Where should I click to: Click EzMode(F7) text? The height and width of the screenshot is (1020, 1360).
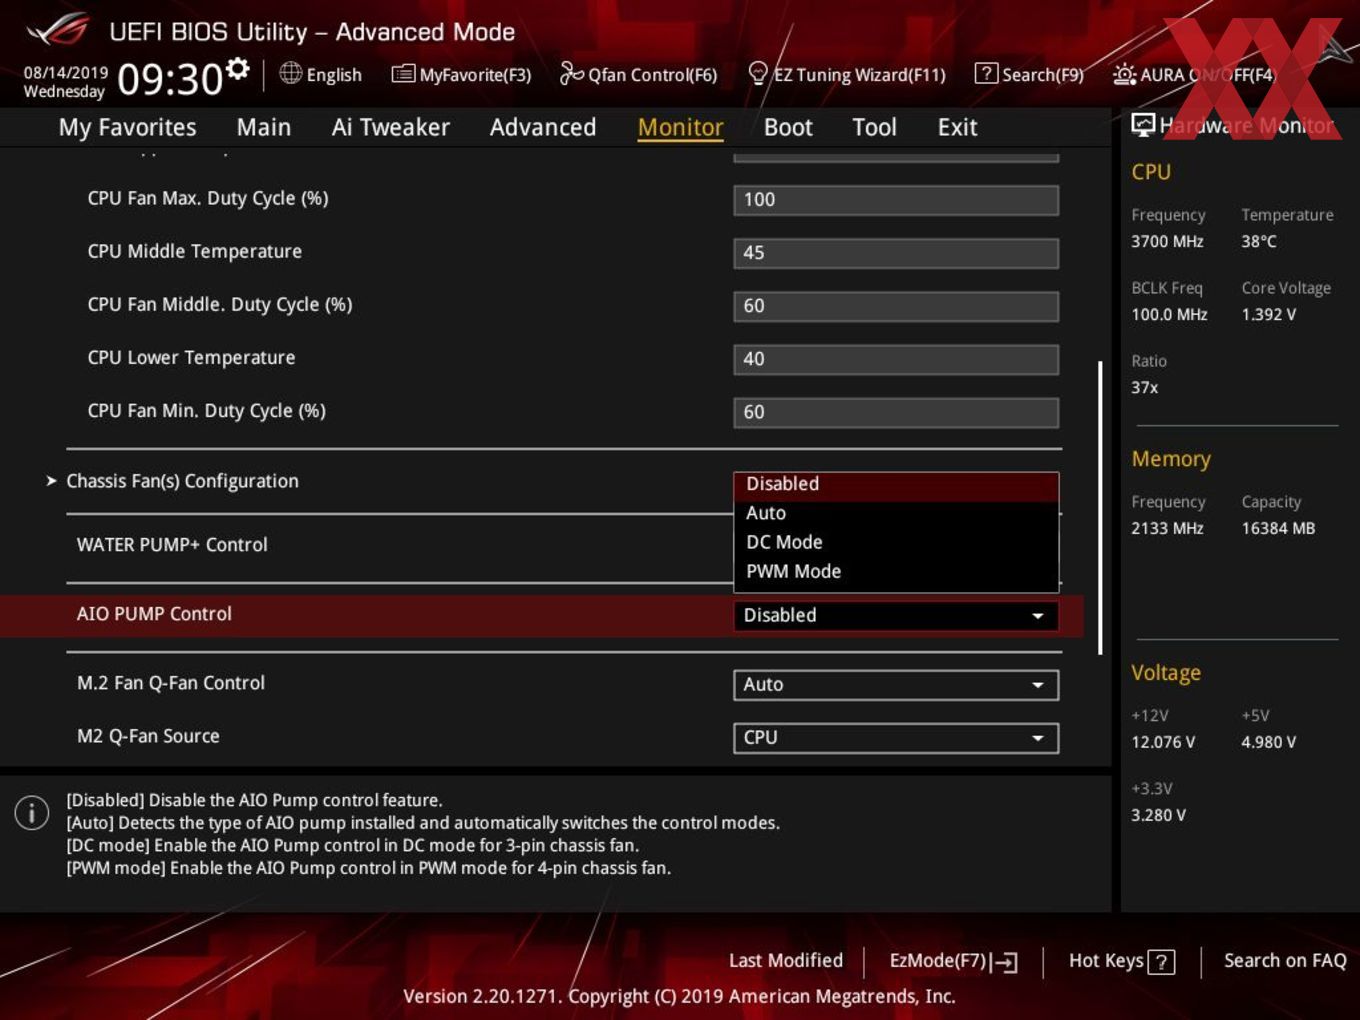coord(937,961)
